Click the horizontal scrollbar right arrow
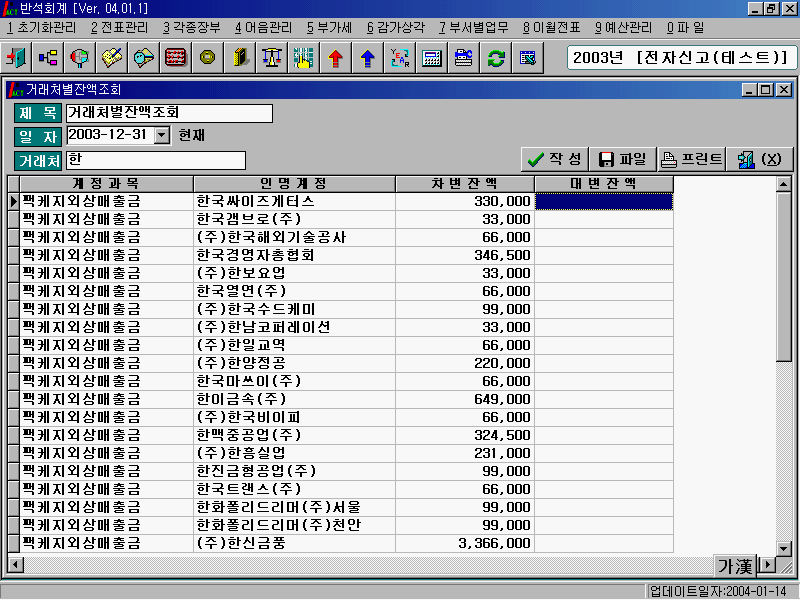Image resolution: width=800 pixels, height=600 pixels. (767, 565)
